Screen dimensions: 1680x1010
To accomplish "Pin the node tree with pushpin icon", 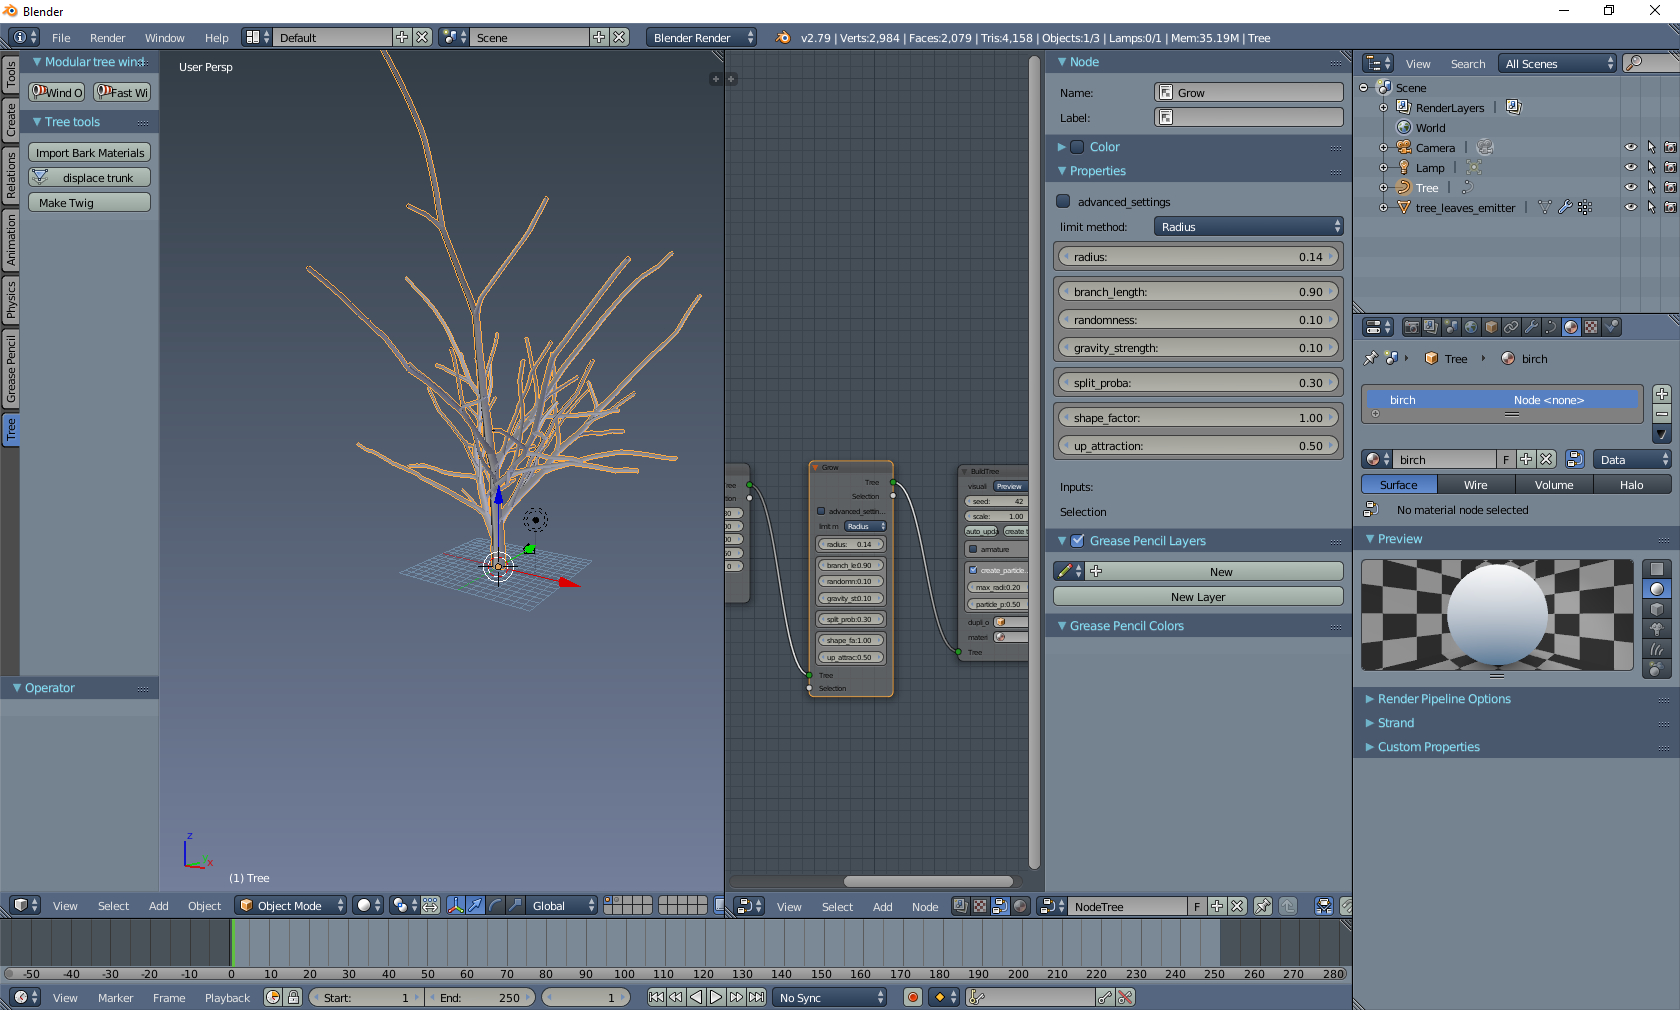I will click(1263, 906).
